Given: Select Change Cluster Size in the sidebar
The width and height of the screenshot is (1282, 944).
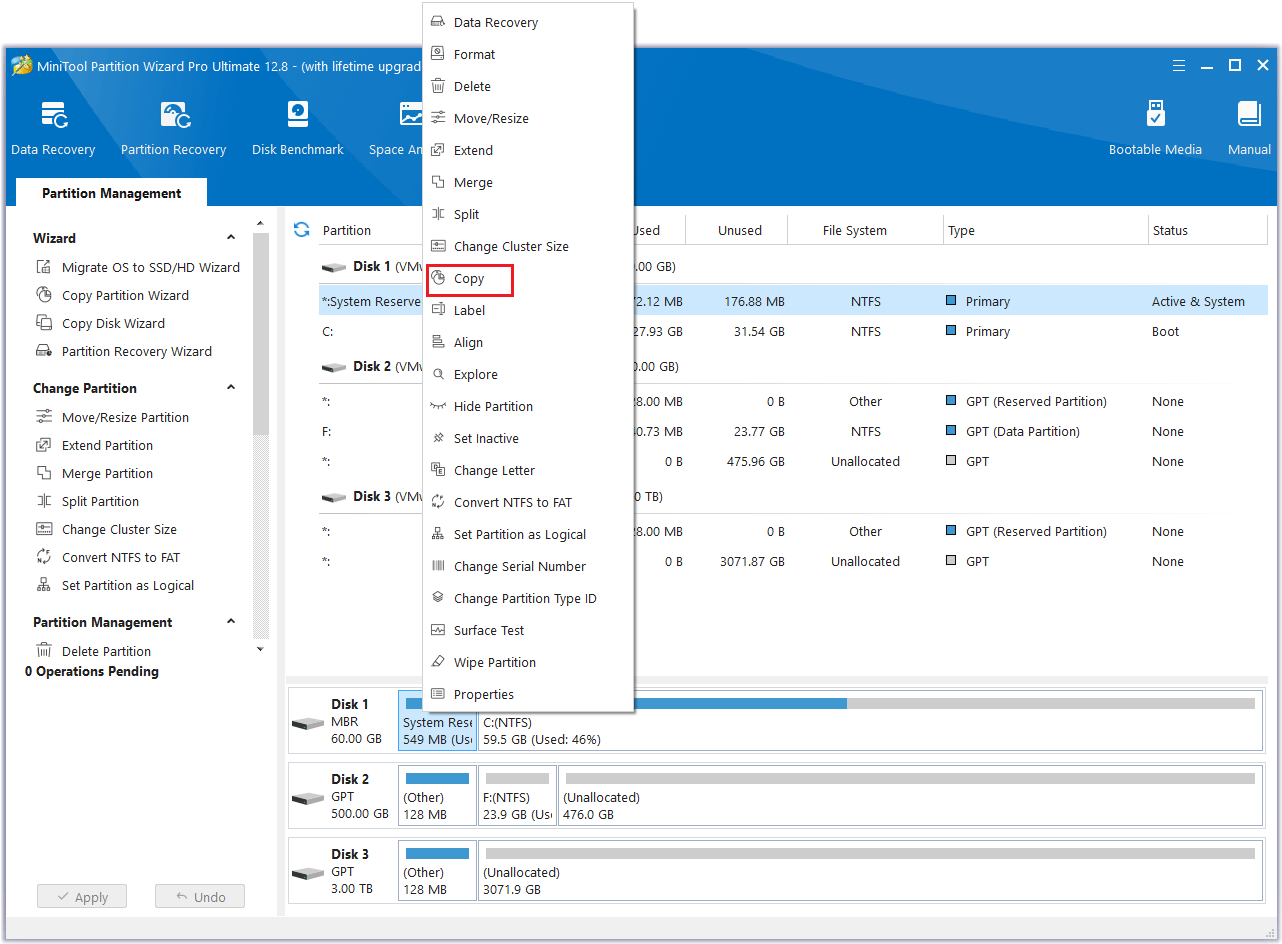Looking at the screenshot, I should point(106,529).
